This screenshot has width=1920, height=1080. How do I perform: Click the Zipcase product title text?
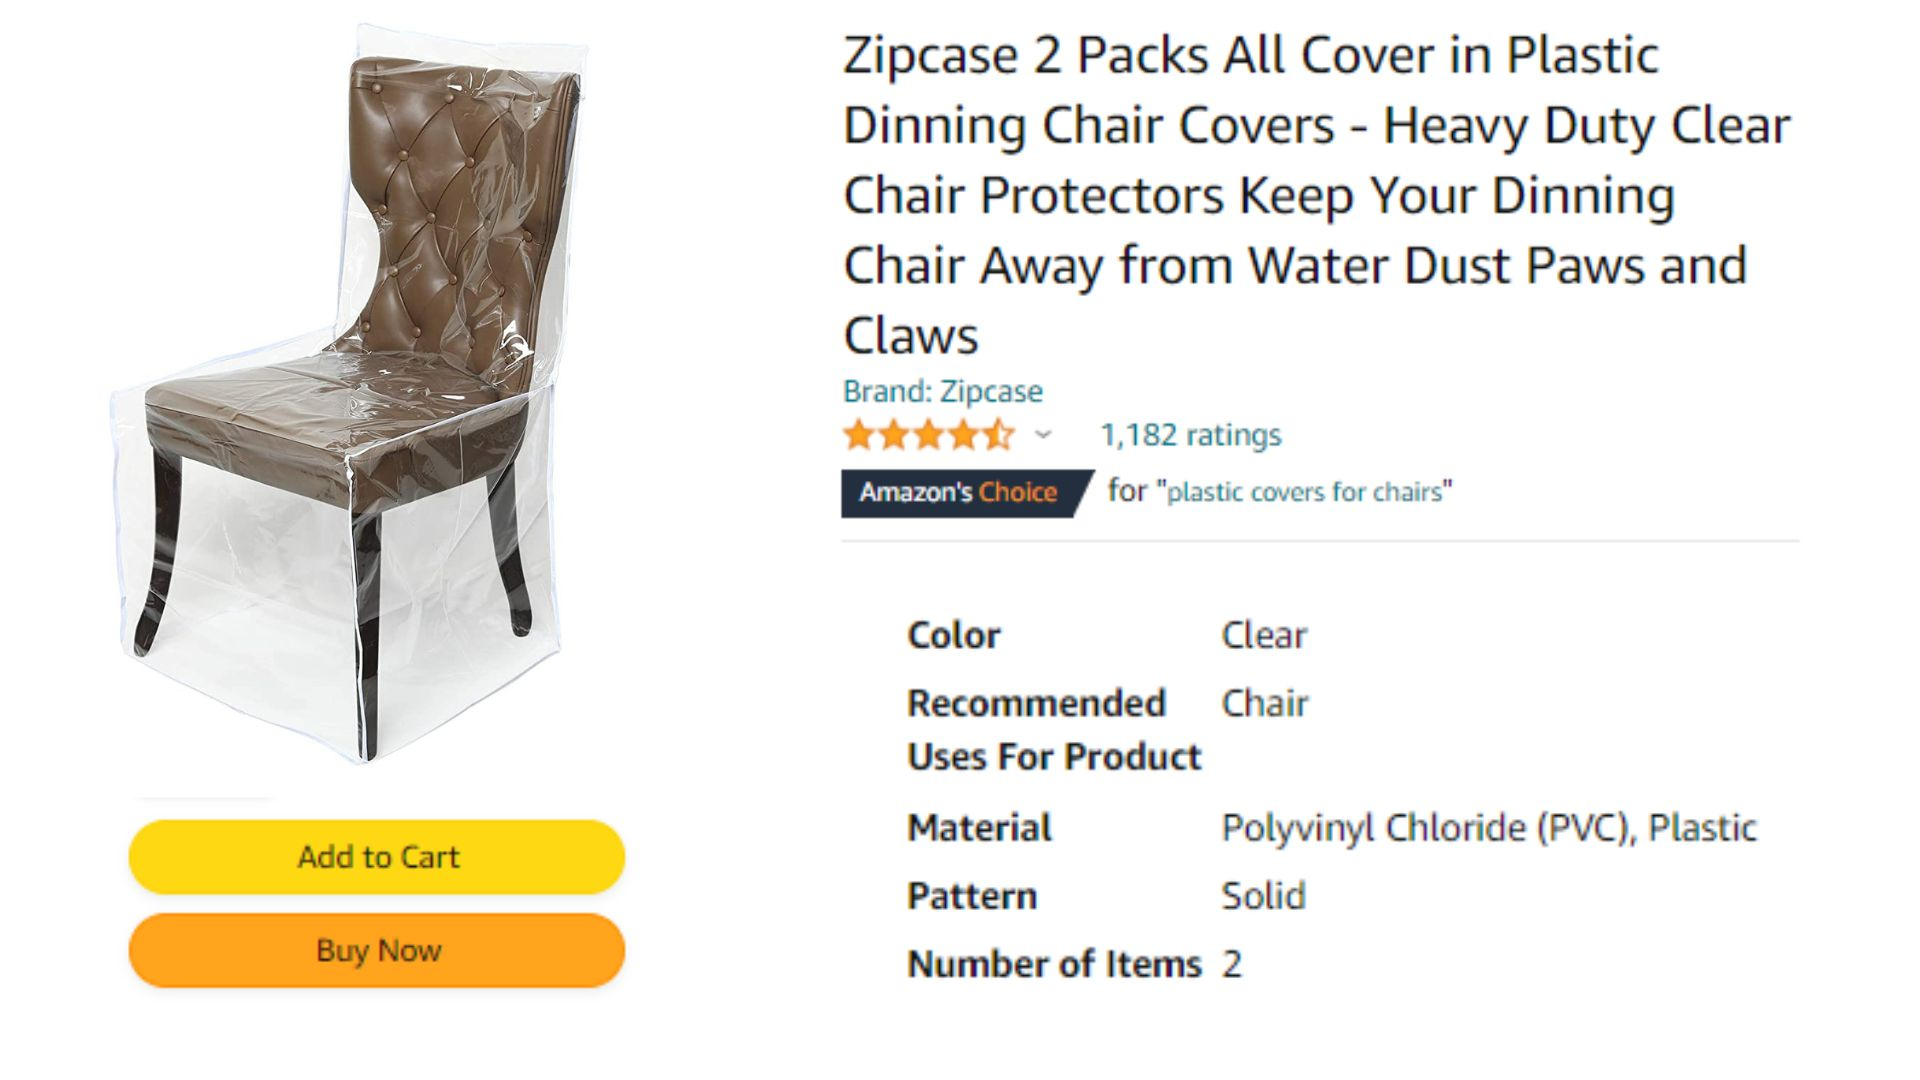tap(1317, 195)
